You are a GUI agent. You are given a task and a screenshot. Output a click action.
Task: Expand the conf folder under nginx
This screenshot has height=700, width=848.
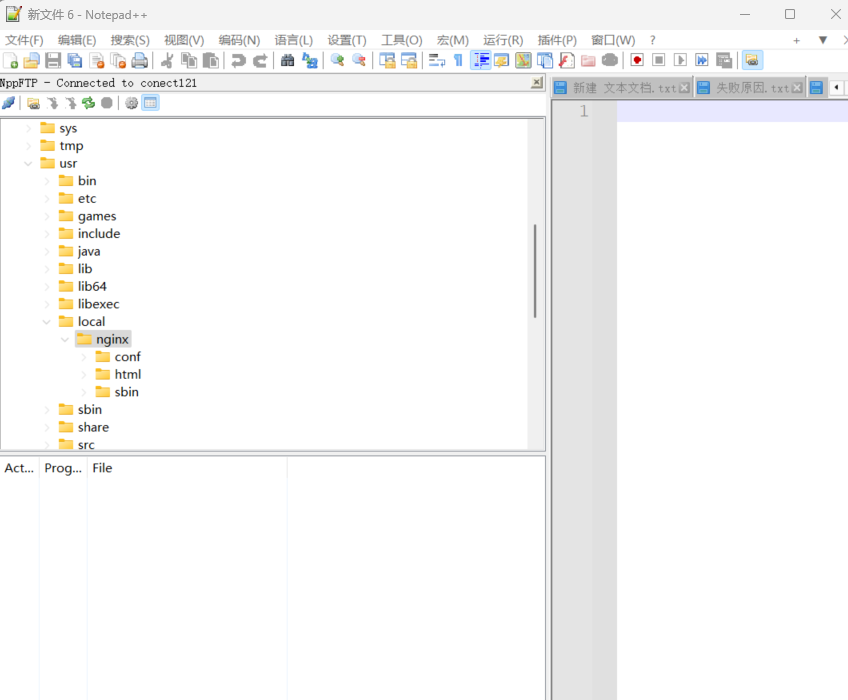(x=82, y=356)
